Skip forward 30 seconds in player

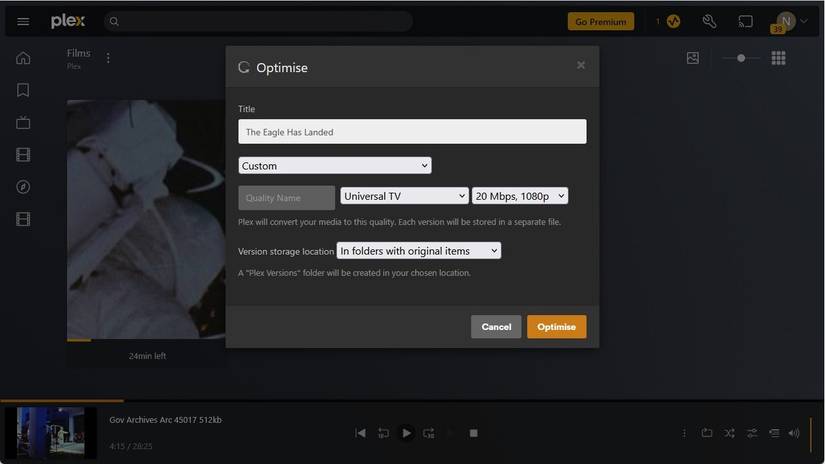(x=429, y=433)
